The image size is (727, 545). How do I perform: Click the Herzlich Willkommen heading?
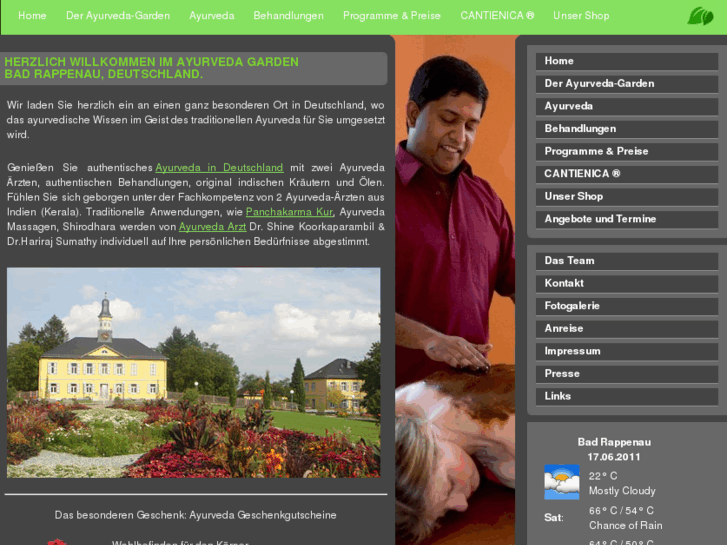coord(152,68)
